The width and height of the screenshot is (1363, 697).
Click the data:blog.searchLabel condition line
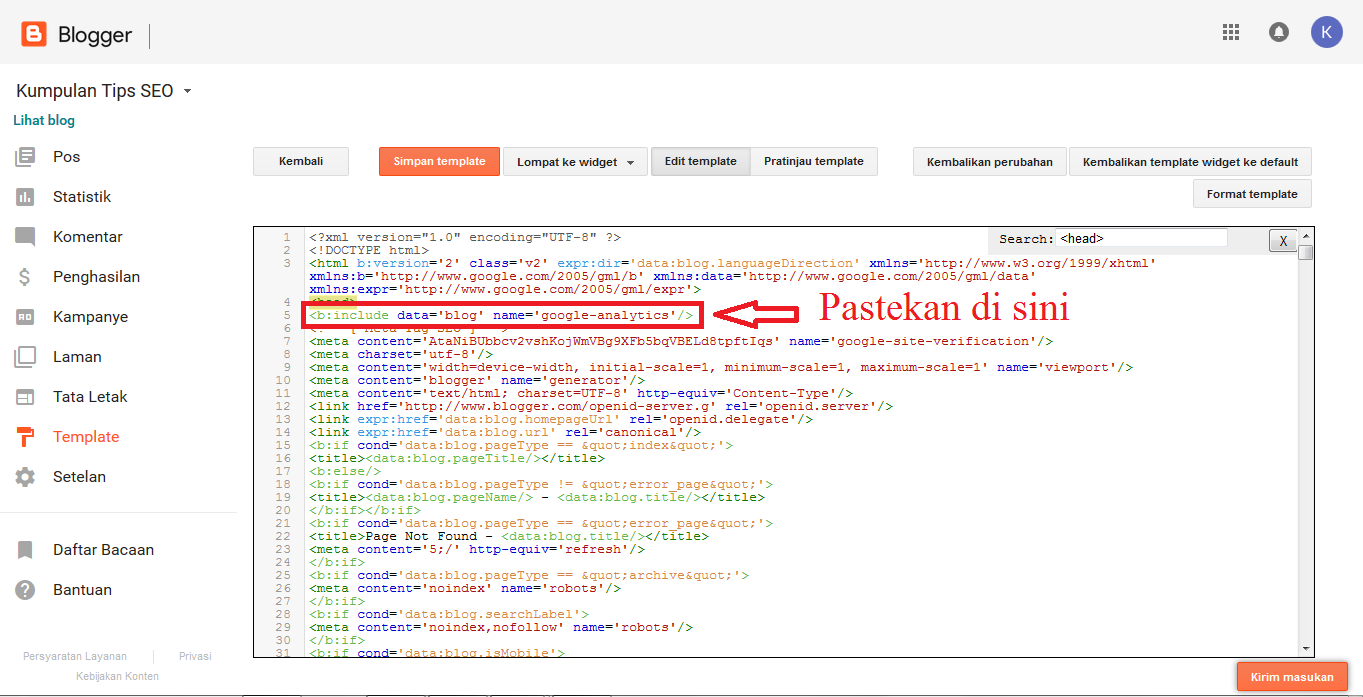click(449, 614)
